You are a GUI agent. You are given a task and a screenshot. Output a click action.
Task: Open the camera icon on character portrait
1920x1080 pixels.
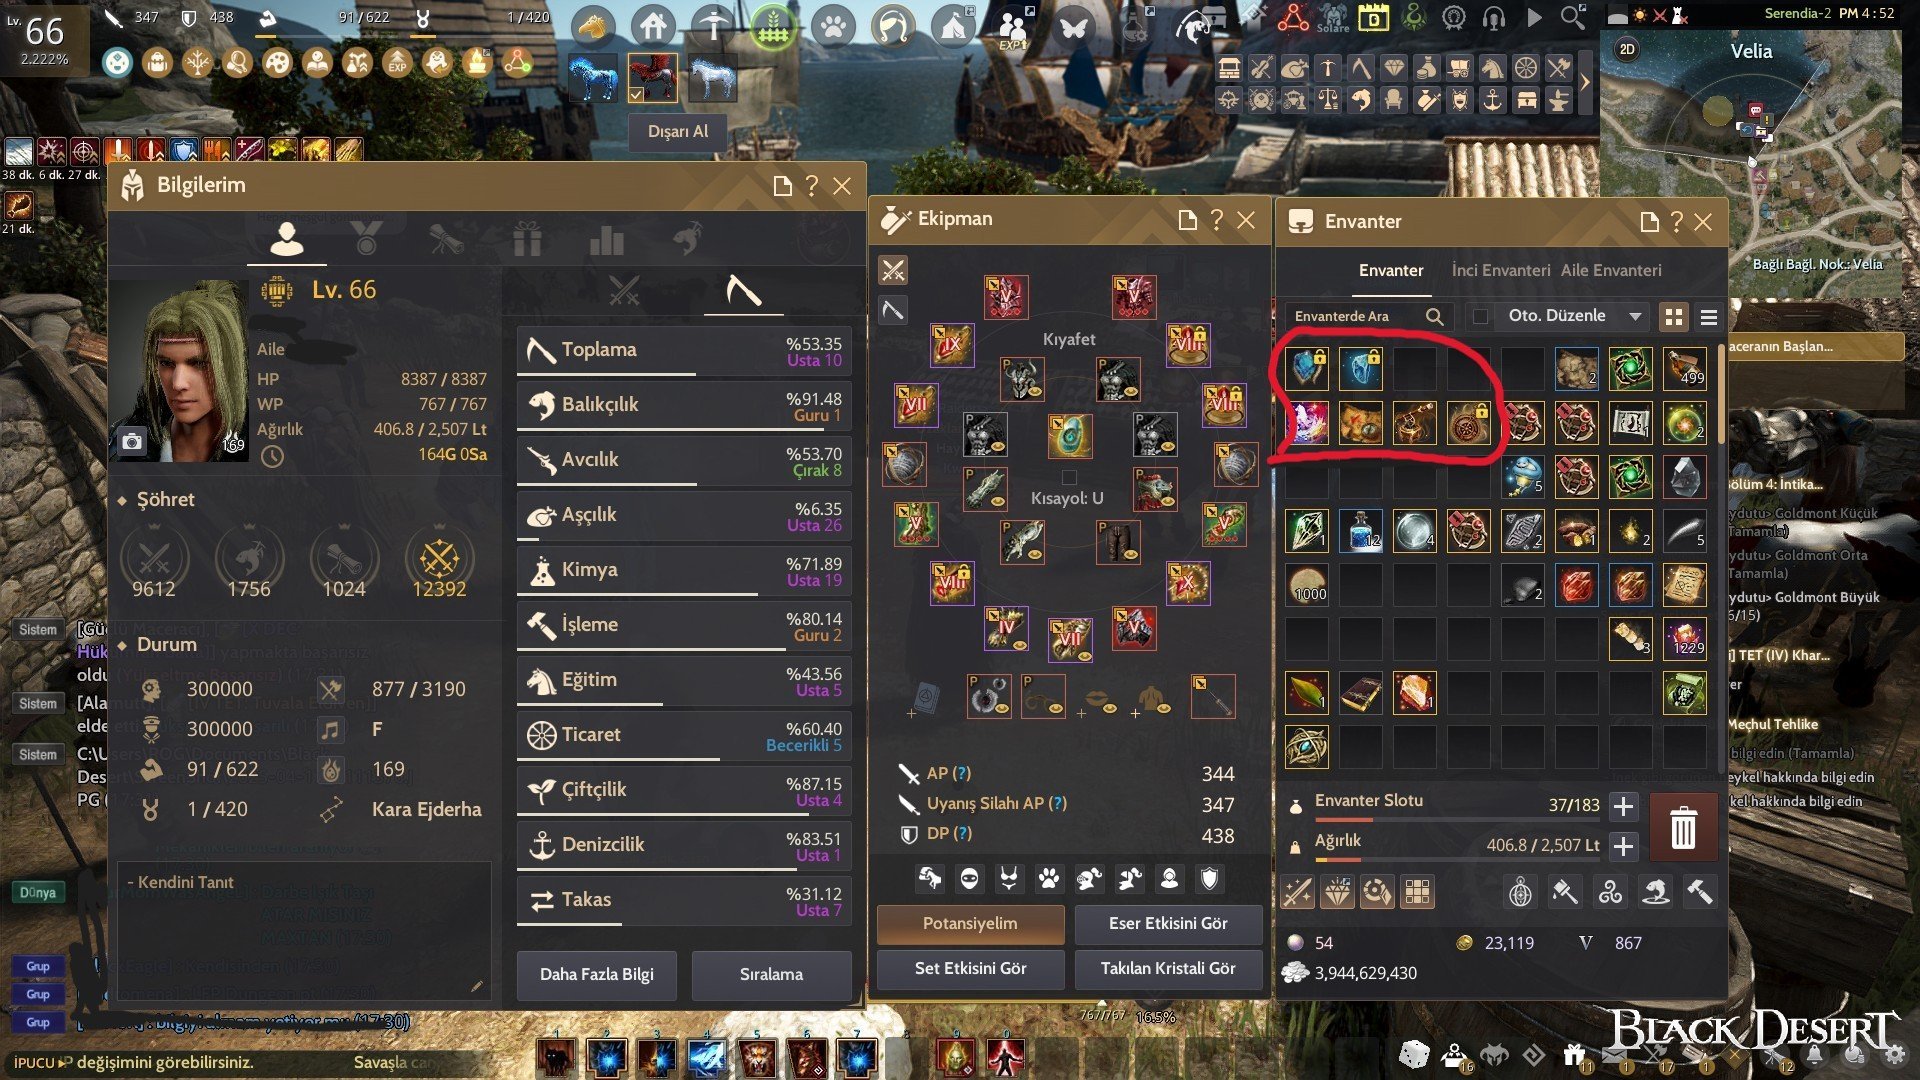(132, 441)
